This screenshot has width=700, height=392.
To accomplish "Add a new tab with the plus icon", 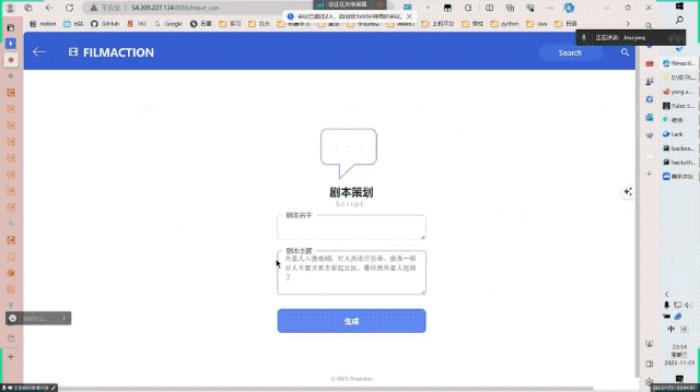I will (x=11, y=357).
